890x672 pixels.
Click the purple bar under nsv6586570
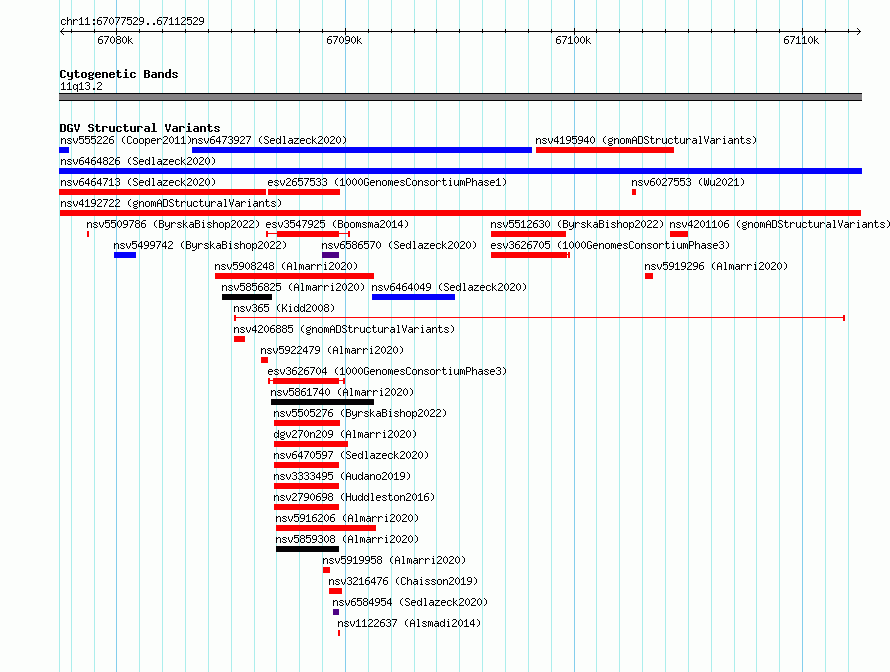point(330,255)
